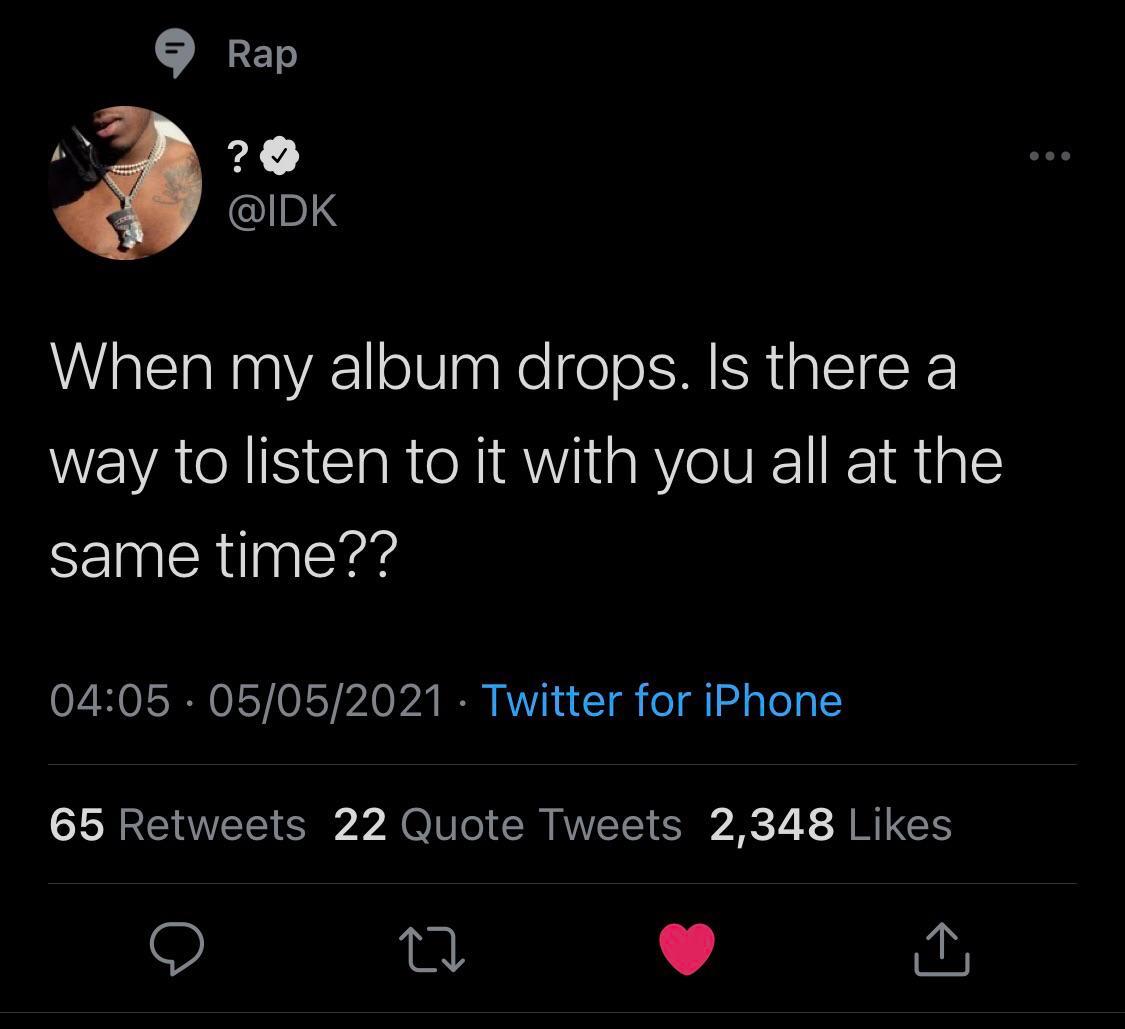This screenshot has width=1125, height=1029.
Task: Click the 05/05/2021 date
Action: [x=326, y=700]
